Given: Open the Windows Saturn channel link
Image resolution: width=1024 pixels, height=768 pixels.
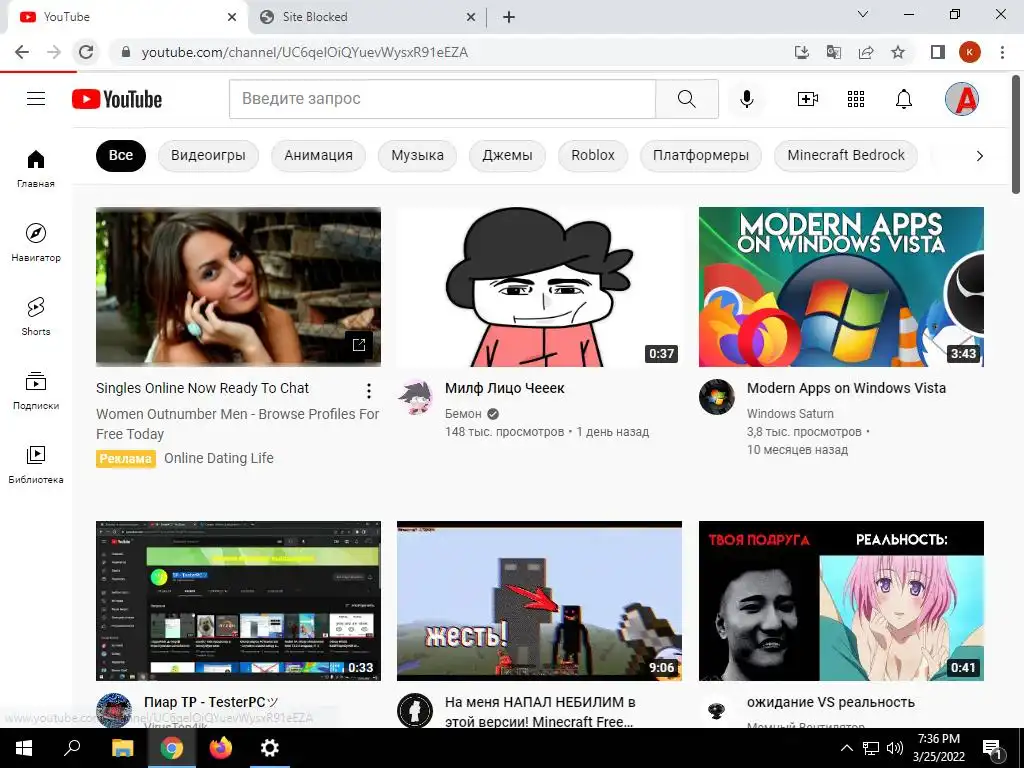Looking at the screenshot, I should coord(790,413).
